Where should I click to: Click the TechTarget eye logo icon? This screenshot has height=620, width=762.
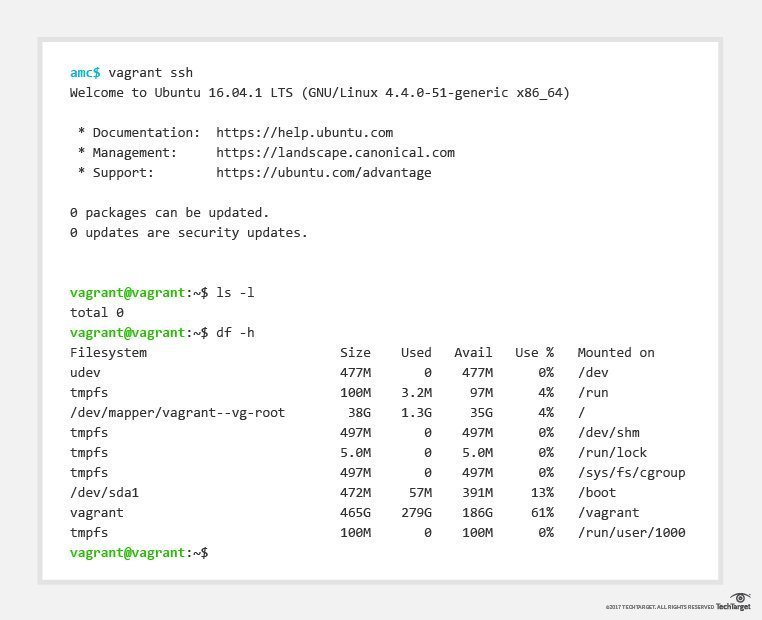[x=740, y=598]
